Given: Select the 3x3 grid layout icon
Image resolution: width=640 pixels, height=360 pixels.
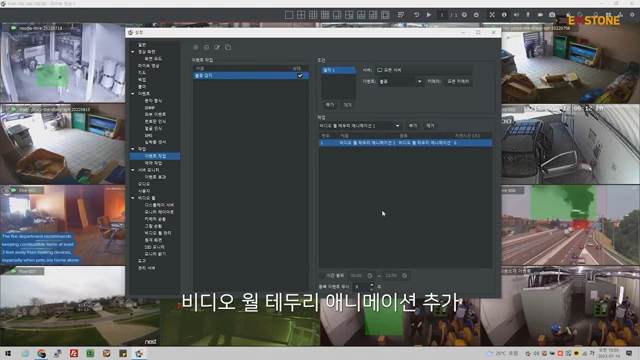Looking at the screenshot, I should 313,15.
